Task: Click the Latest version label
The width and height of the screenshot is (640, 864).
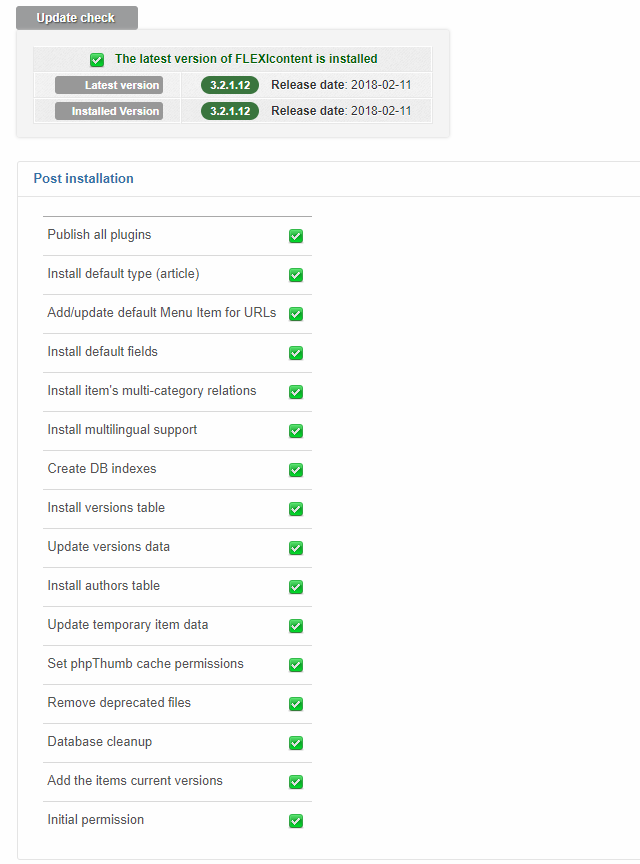Action: (109, 85)
